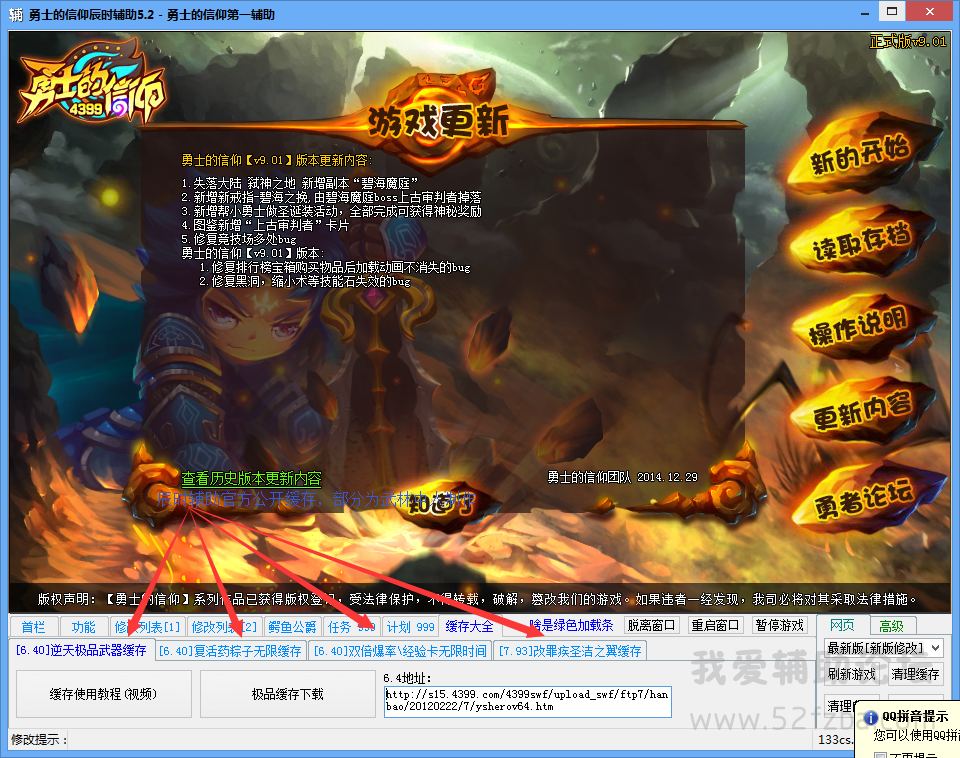The image size is (960, 758).
Task: Click the 知道了 button under update notes
Action: pos(440,504)
